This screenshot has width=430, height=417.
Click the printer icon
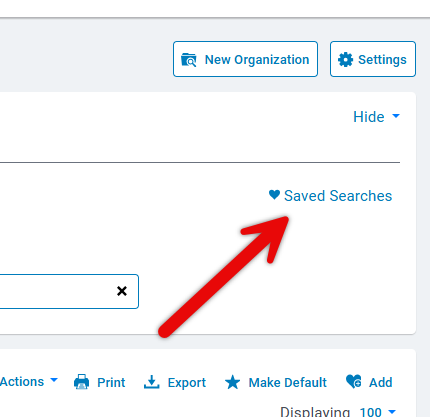[x=82, y=382]
